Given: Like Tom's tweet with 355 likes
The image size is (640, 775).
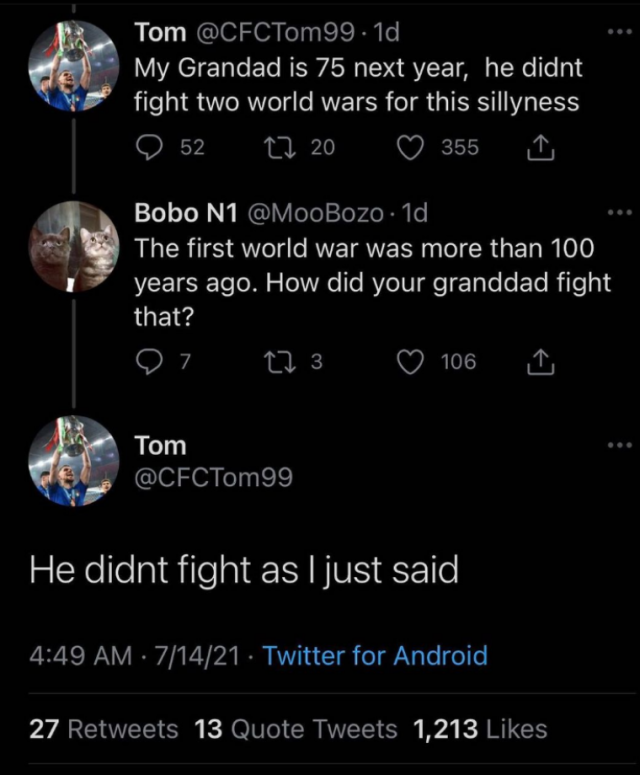Looking at the screenshot, I should coord(409,147).
